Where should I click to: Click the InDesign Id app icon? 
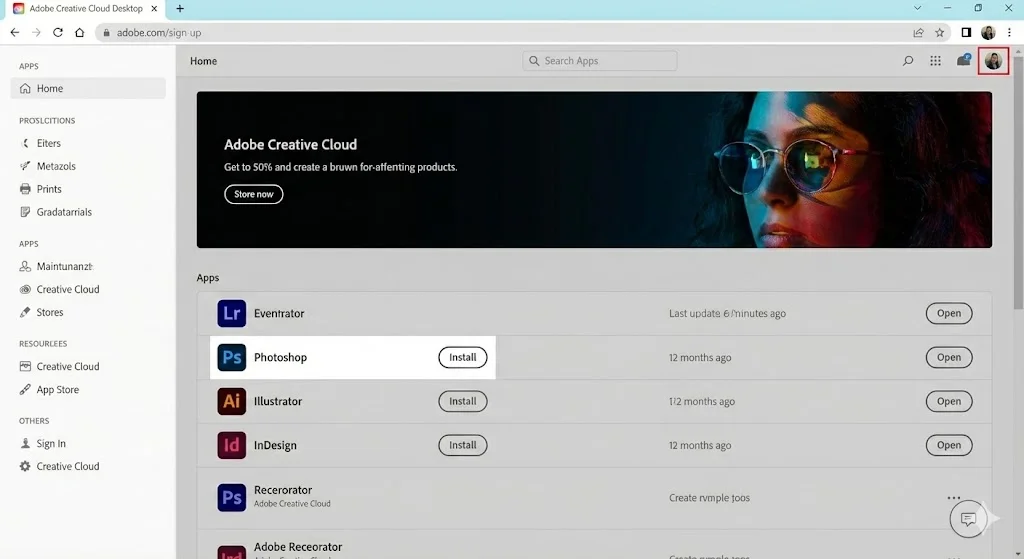click(231, 446)
